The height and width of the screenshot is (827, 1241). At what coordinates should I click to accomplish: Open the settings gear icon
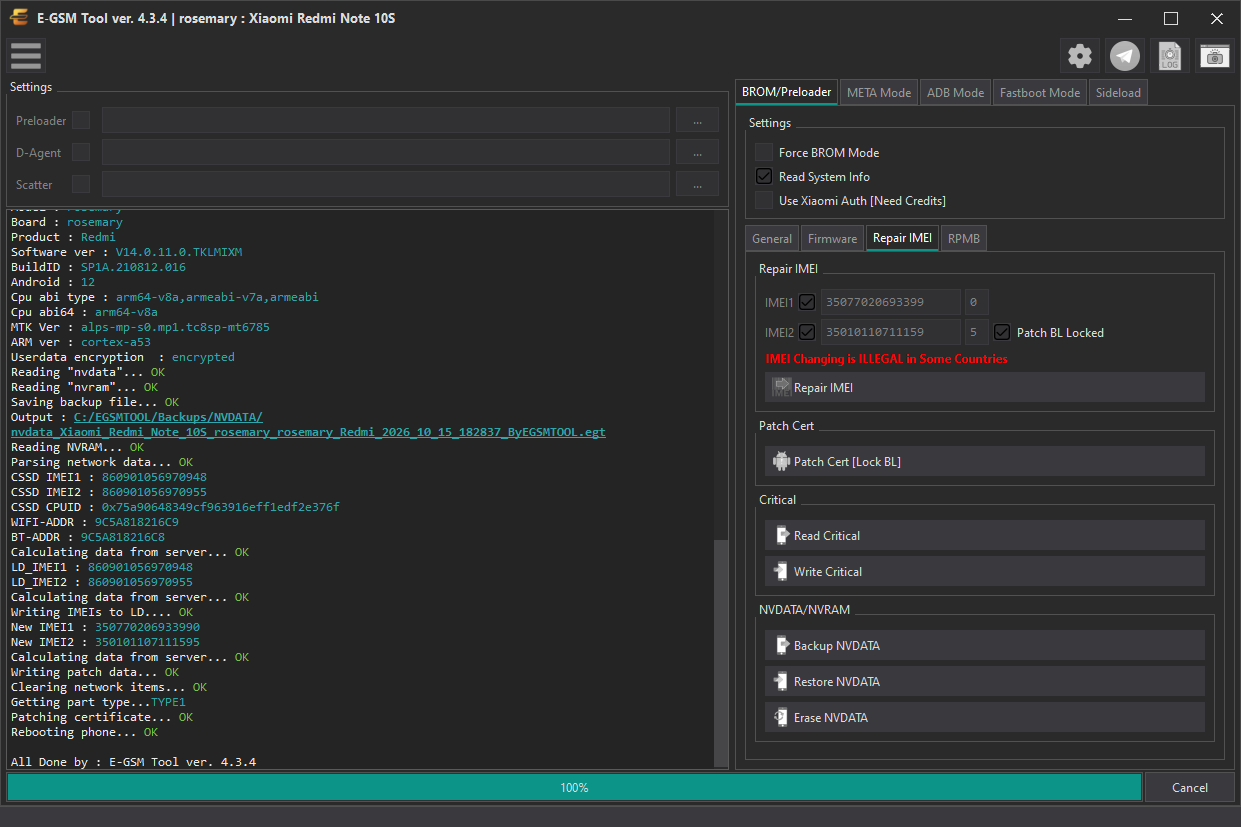coord(1080,56)
